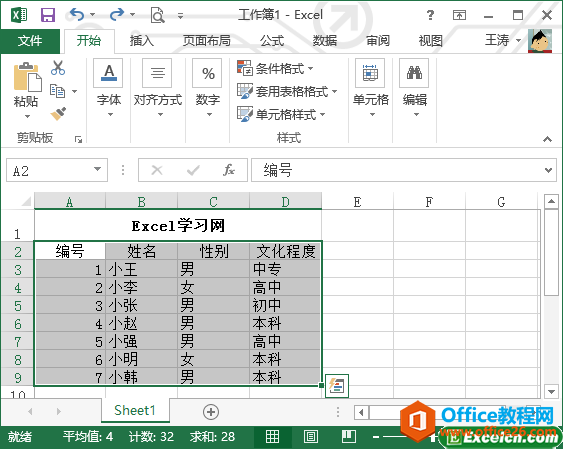
Task: Switch to the 视图 tab
Action: click(431, 41)
